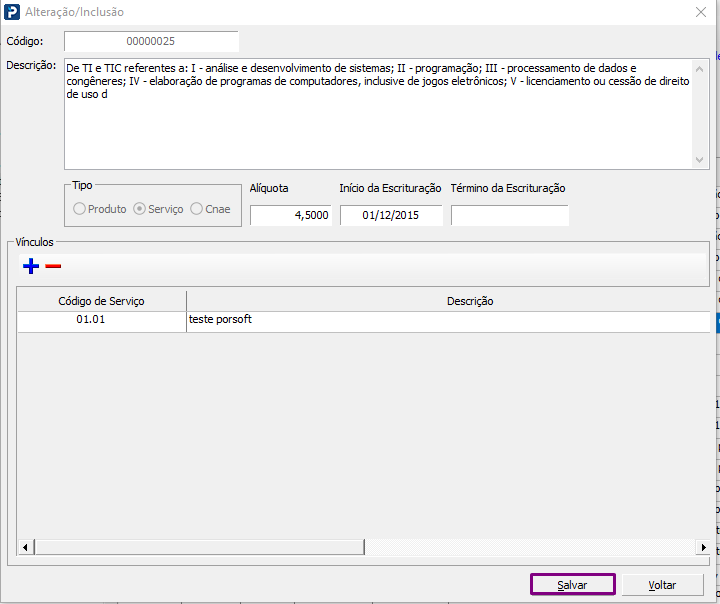Screen dimensions: 720x604
Task: Click the grid's left horizontal scroll arrow
Action: (25, 547)
